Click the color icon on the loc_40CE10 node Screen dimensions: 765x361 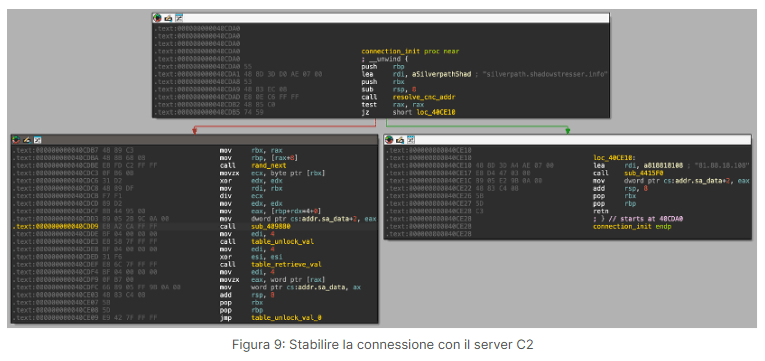click(389, 140)
